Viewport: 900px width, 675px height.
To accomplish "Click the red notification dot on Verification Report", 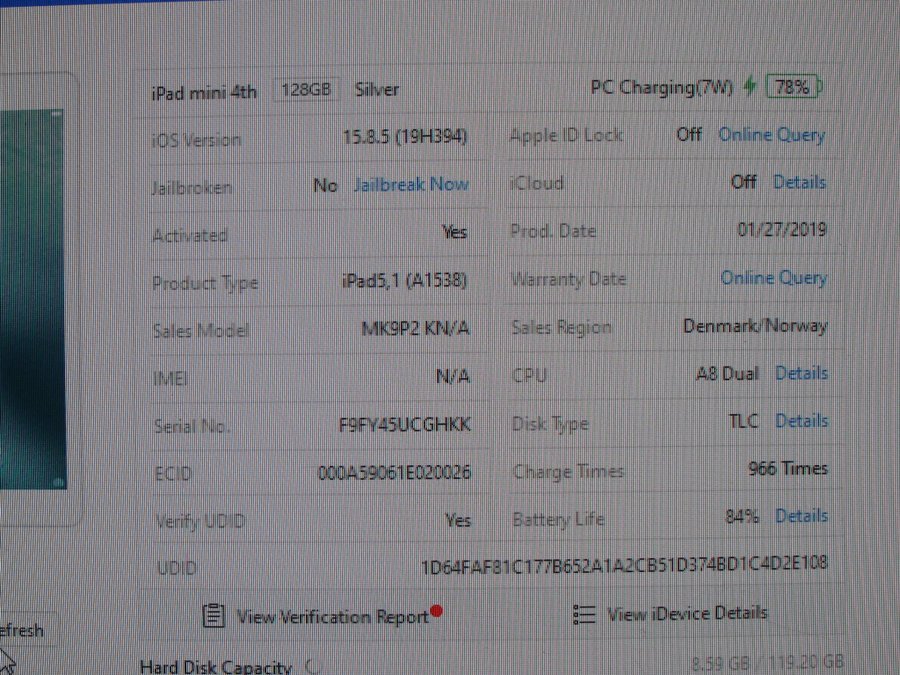I will point(437,612).
